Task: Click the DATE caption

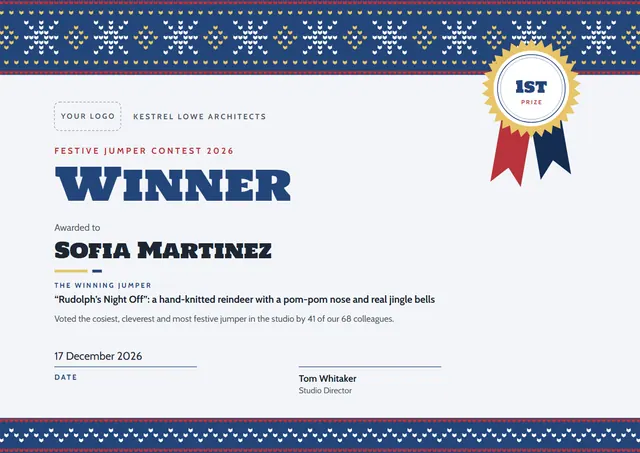Action: pos(66,378)
